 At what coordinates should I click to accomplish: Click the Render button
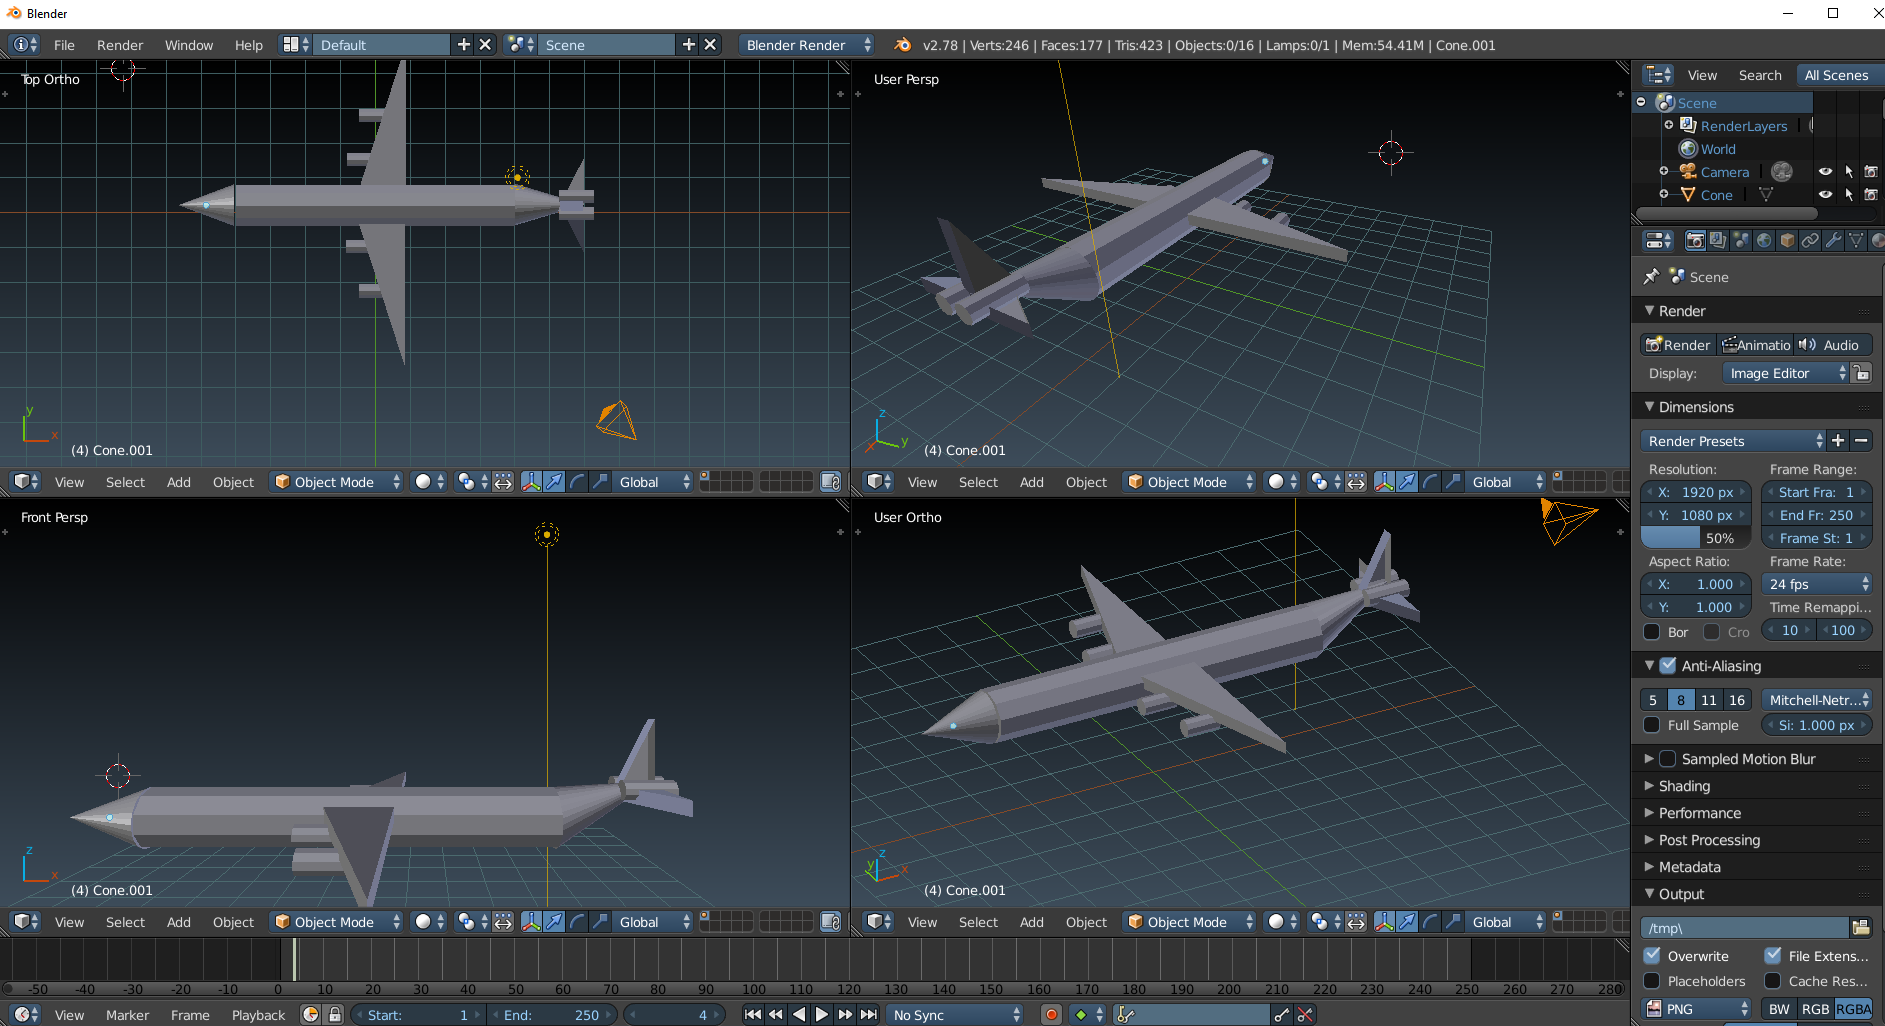coord(1677,344)
